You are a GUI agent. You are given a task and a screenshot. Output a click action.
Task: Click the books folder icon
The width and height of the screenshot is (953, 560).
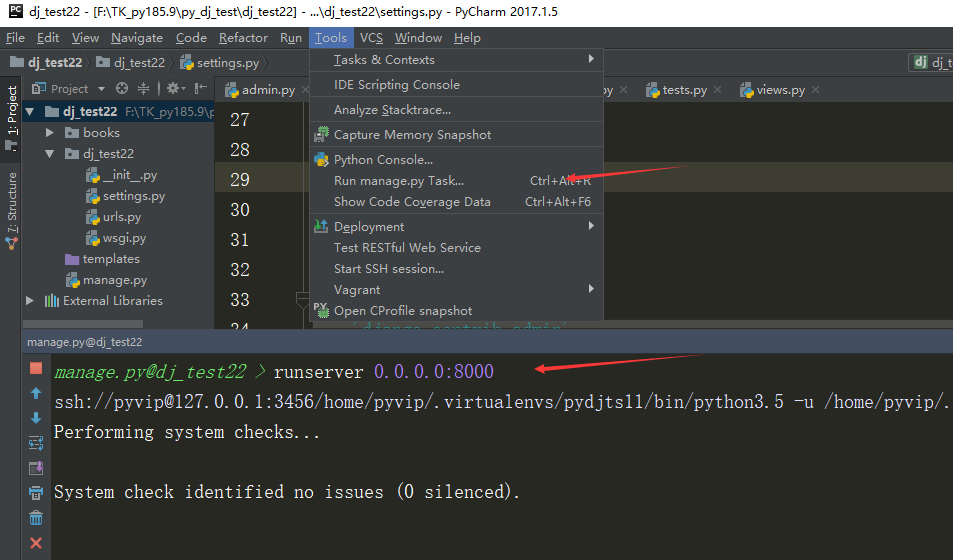pos(72,133)
